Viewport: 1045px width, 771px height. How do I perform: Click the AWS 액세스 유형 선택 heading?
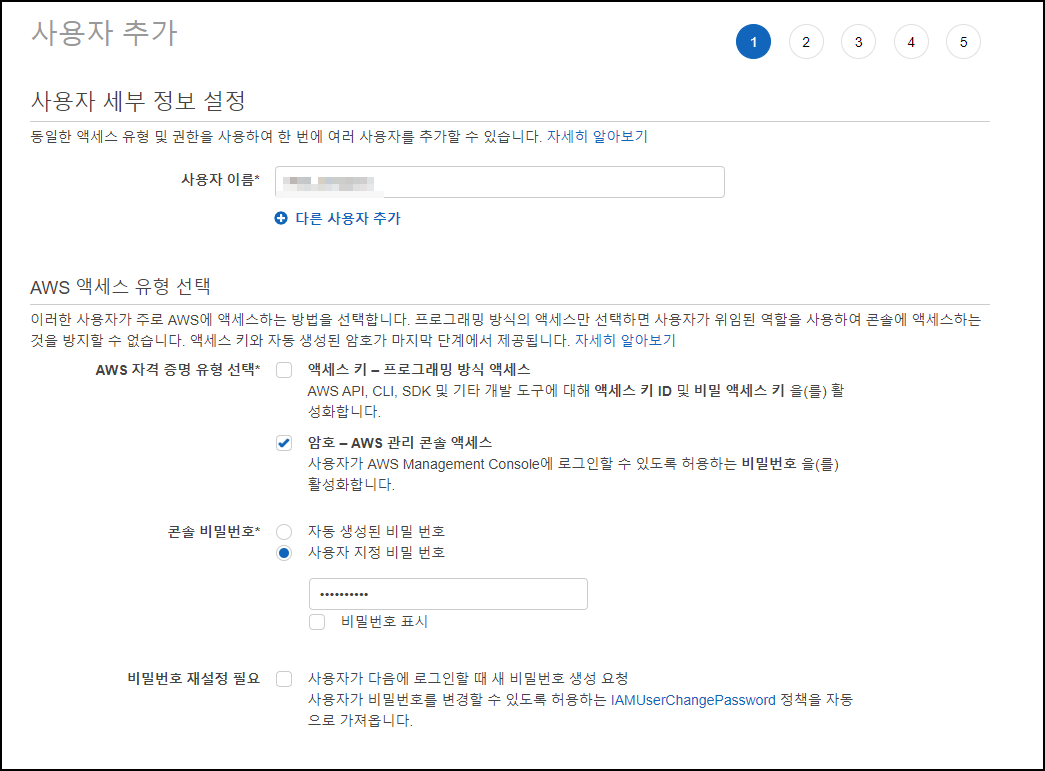pyautogui.click(x=121, y=287)
